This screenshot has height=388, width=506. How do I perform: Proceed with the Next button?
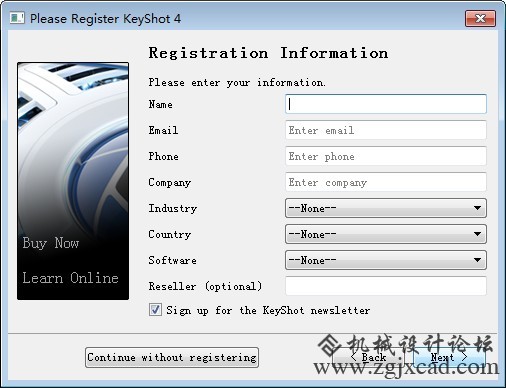449,358
